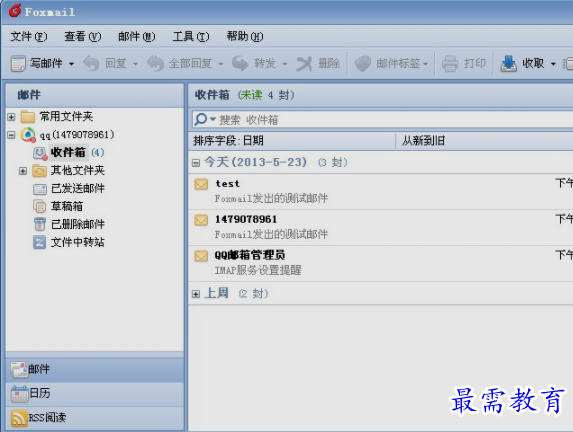Select the 文件中转站 label

[x=78, y=242]
